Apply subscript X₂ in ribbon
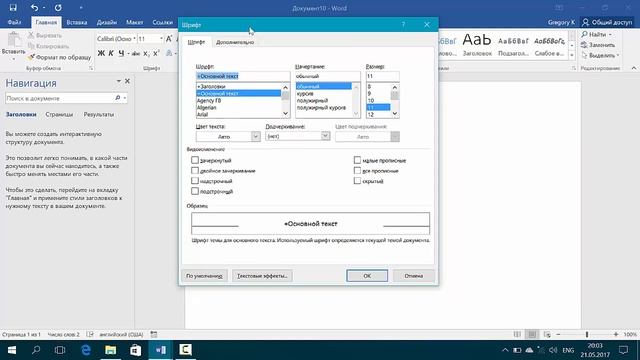The image size is (640, 360). click(x=147, y=53)
